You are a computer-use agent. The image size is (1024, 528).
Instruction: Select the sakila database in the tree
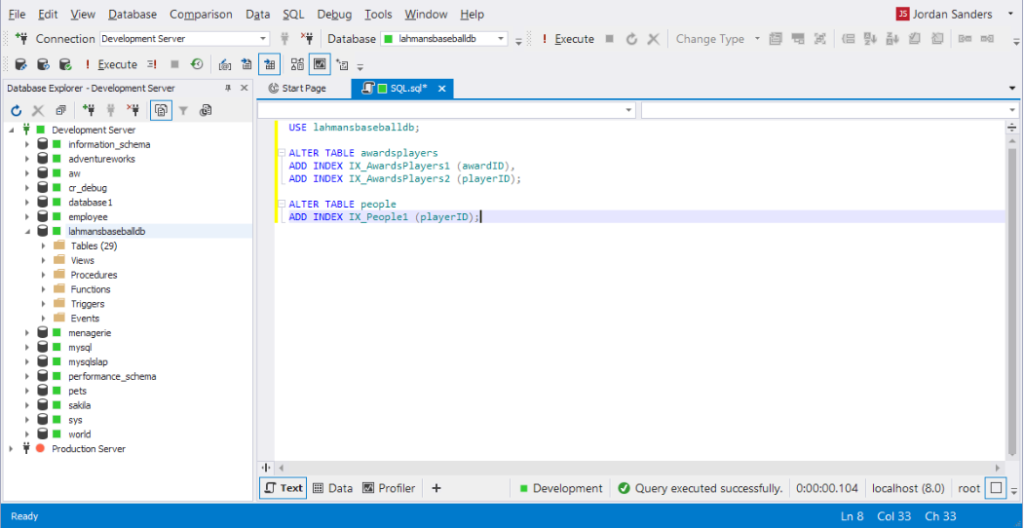[x=79, y=405]
